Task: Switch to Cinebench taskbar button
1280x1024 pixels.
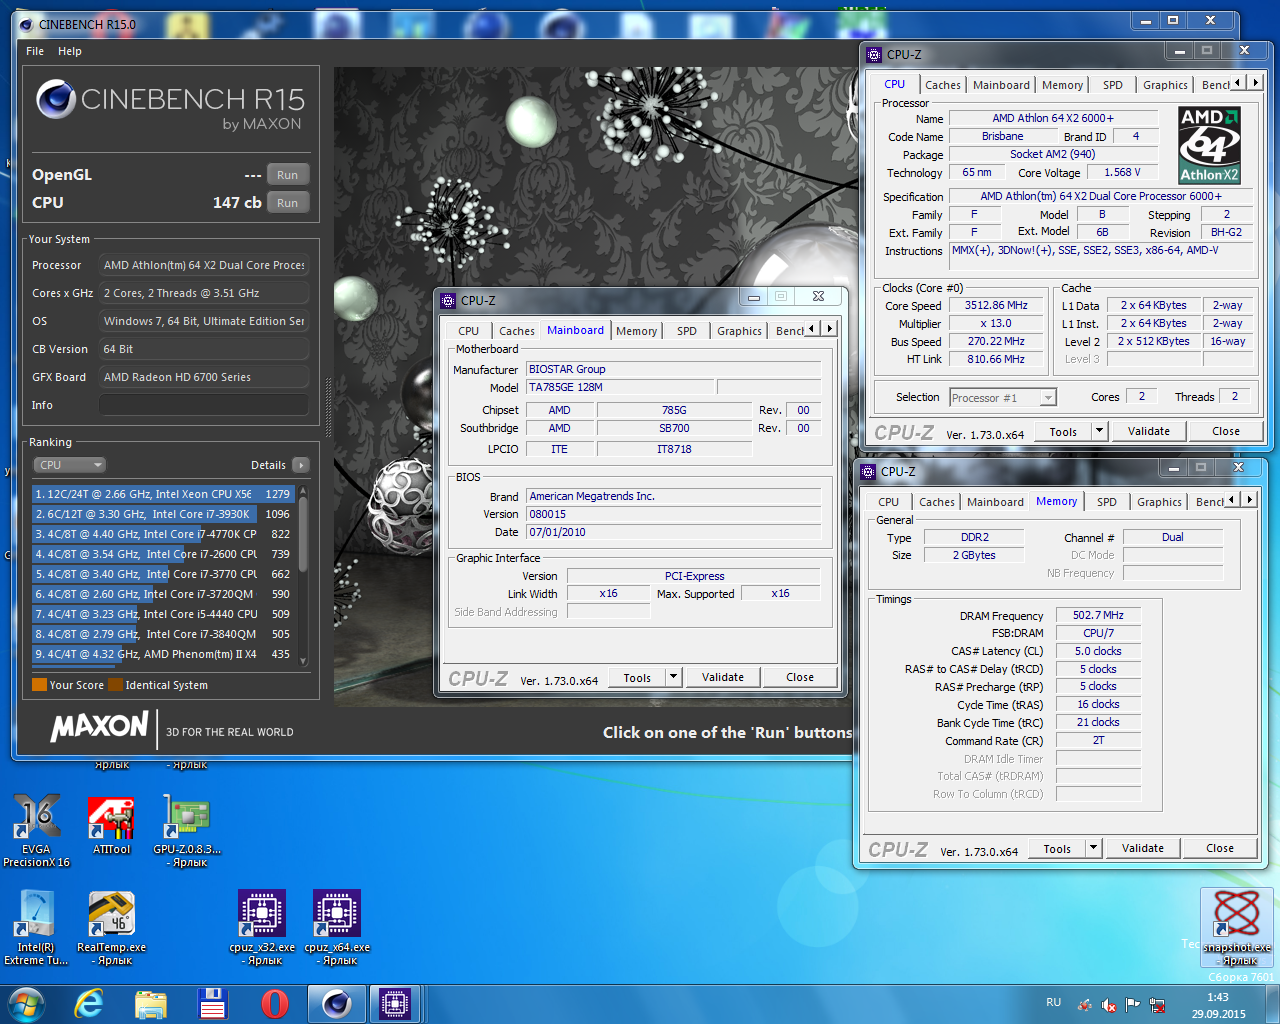Action: coord(336,1004)
